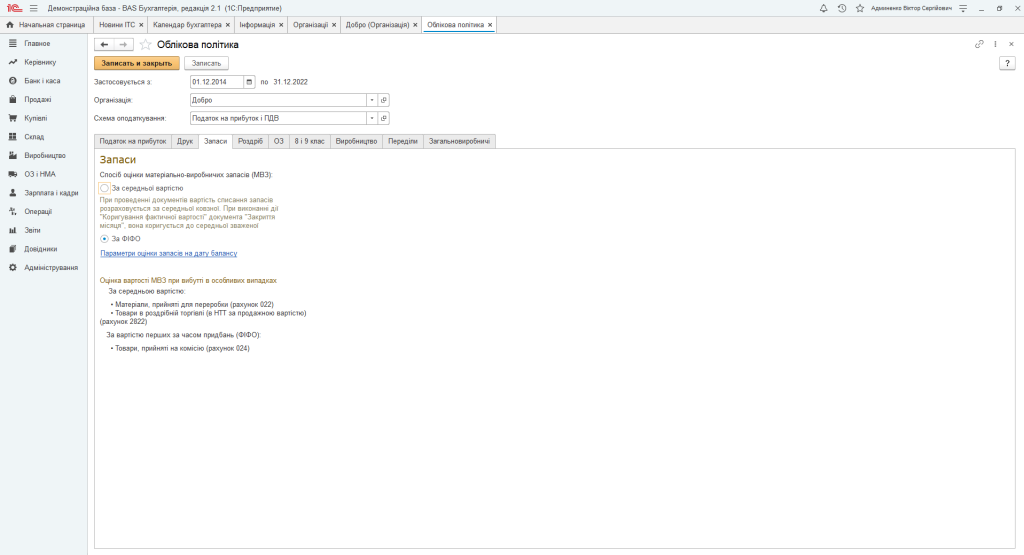
Task: Open the history clock icon
Action: click(842, 8)
